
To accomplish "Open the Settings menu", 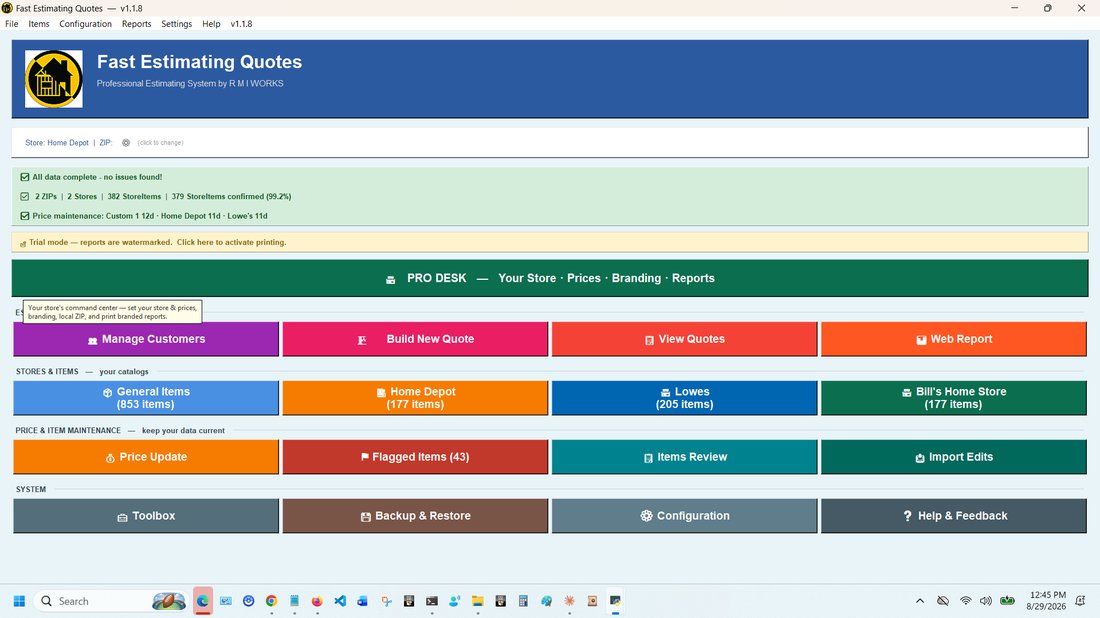I will click(176, 24).
